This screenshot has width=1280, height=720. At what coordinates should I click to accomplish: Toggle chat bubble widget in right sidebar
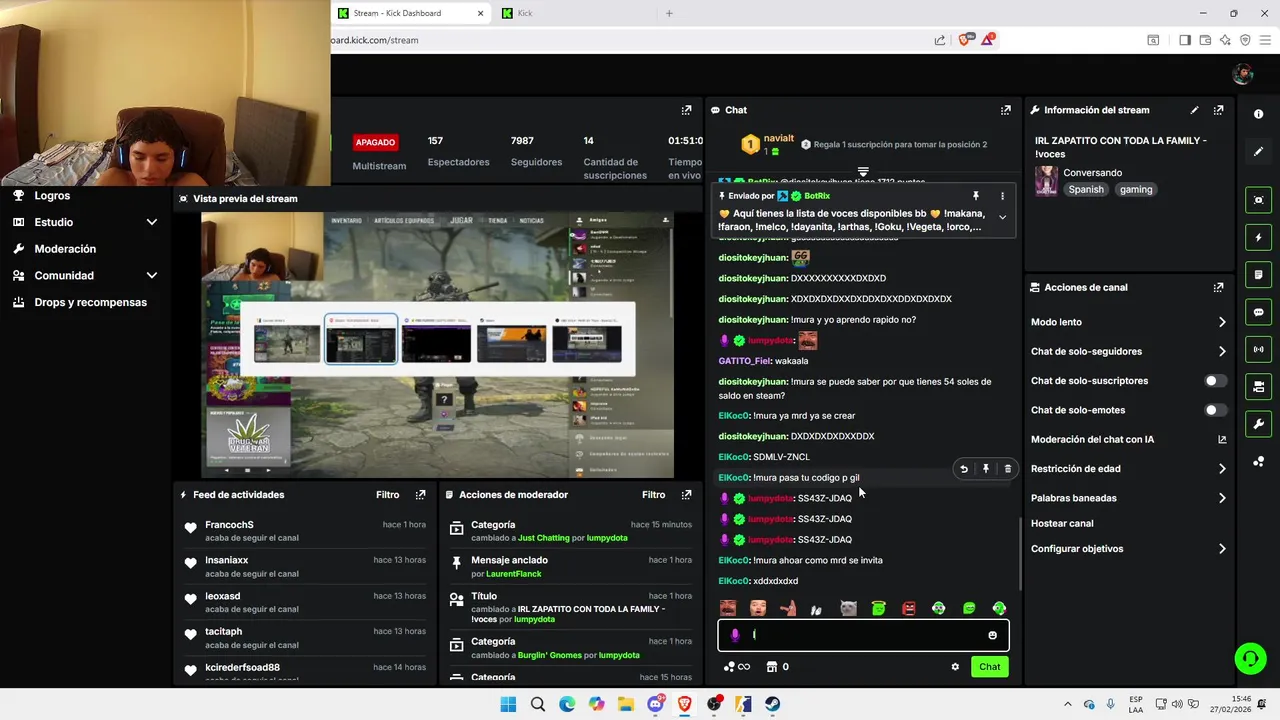tap(1258, 312)
